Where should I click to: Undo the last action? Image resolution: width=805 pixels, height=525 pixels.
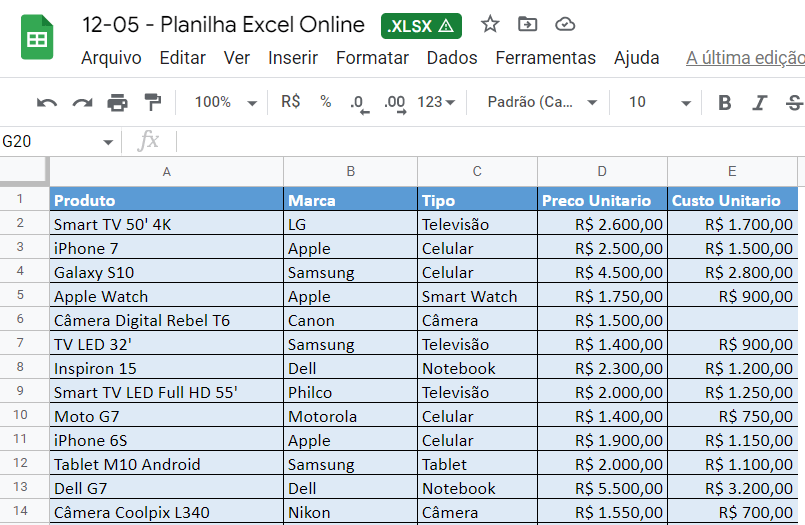click(47, 103)
